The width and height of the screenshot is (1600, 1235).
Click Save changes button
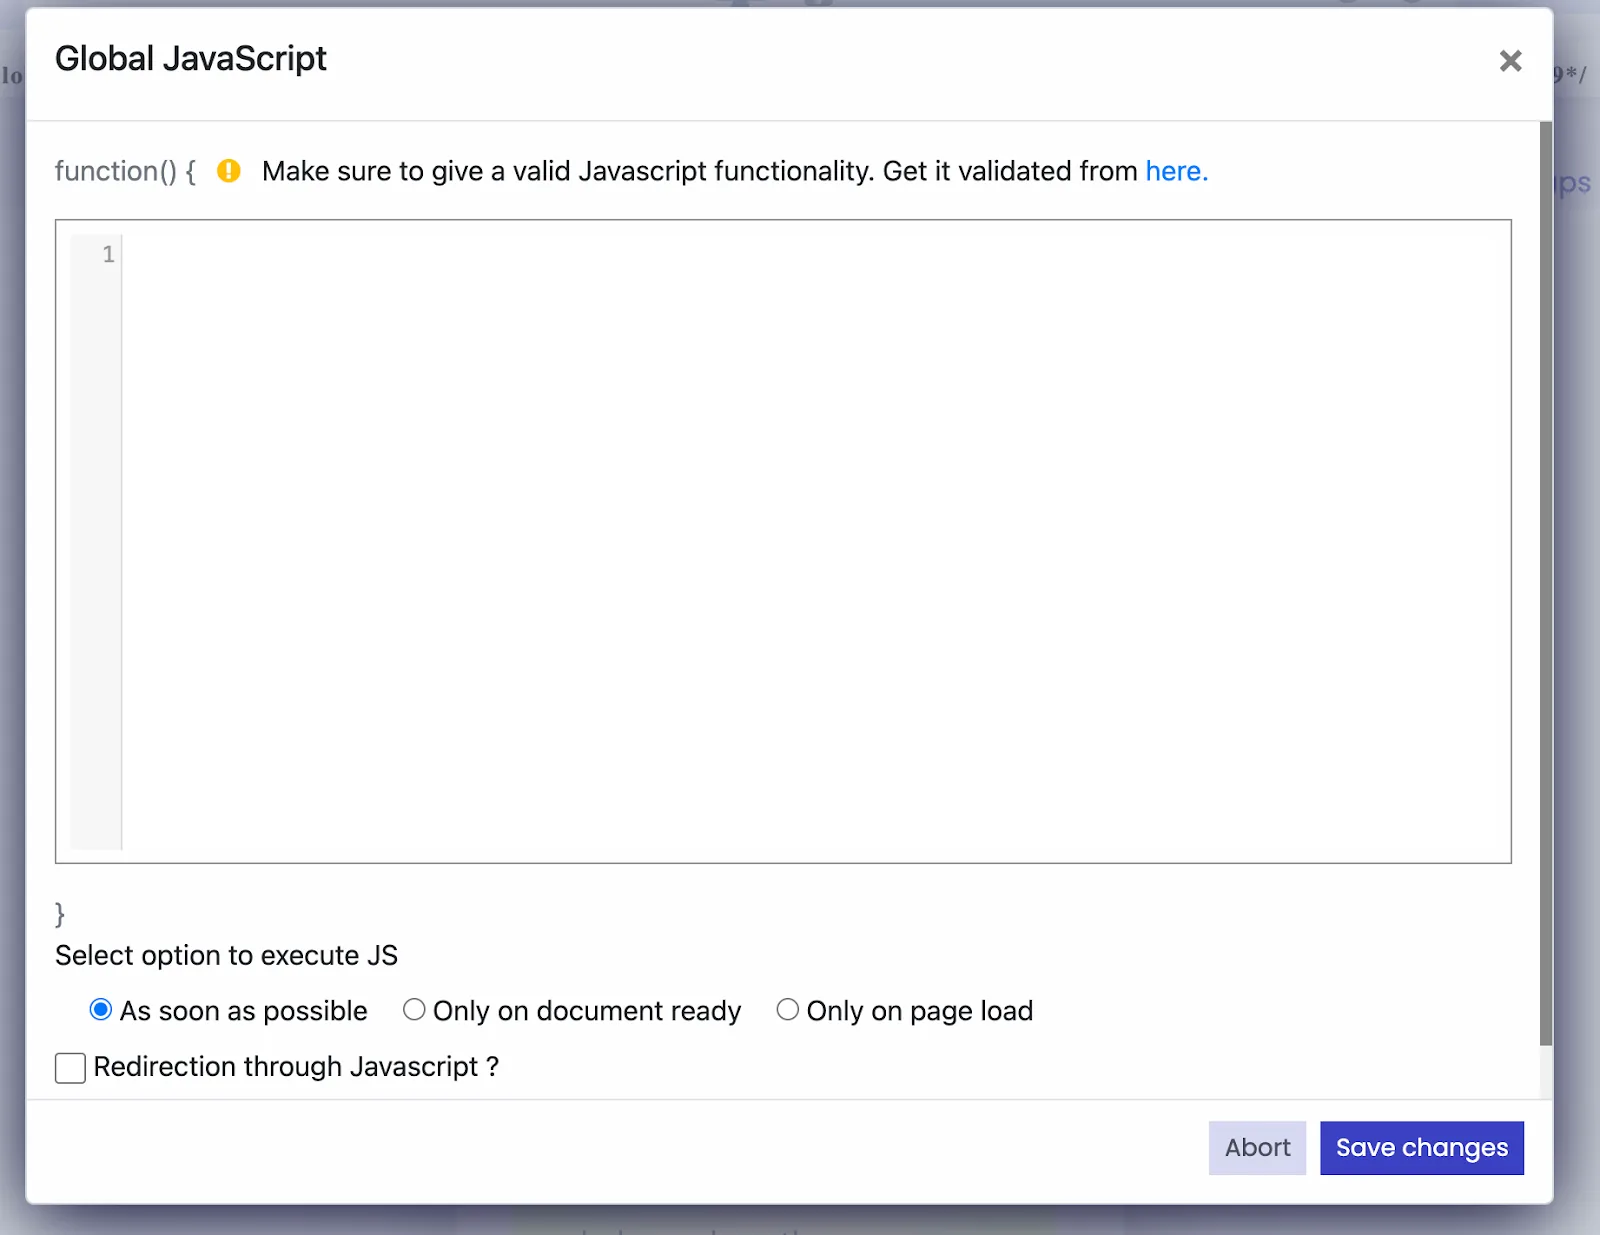click(1421, 1147)
